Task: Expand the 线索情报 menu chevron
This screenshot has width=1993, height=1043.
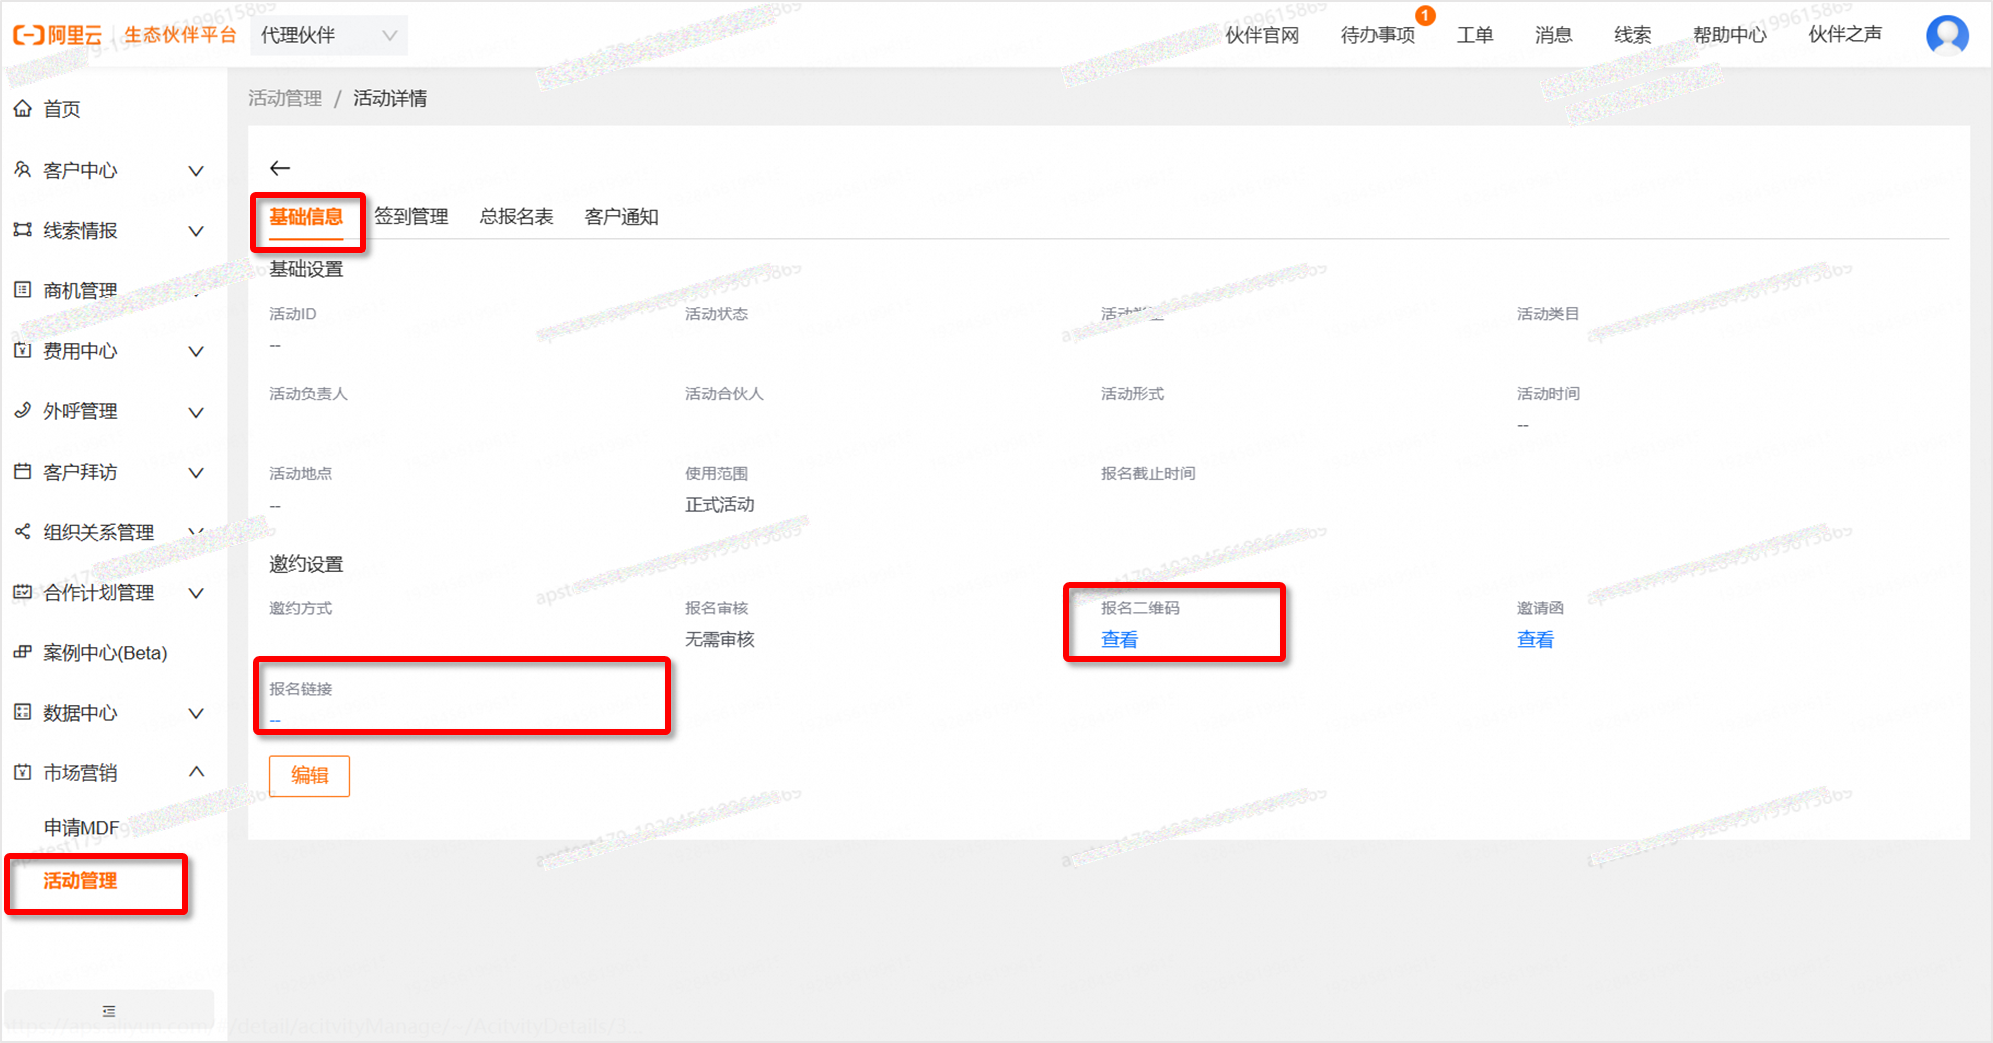Action: (x=196, y=231)
